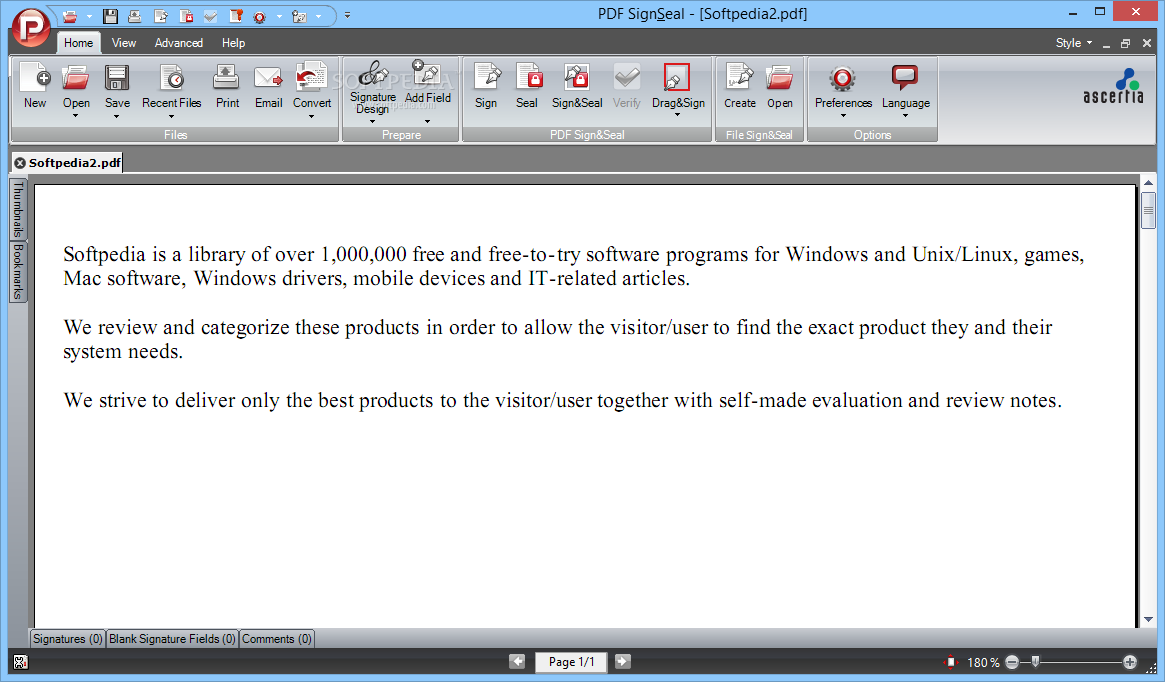This screenshot has width=1165, height=682.
Task: Expand the Preferences dropdown arrow
Action: coord(843,116)
